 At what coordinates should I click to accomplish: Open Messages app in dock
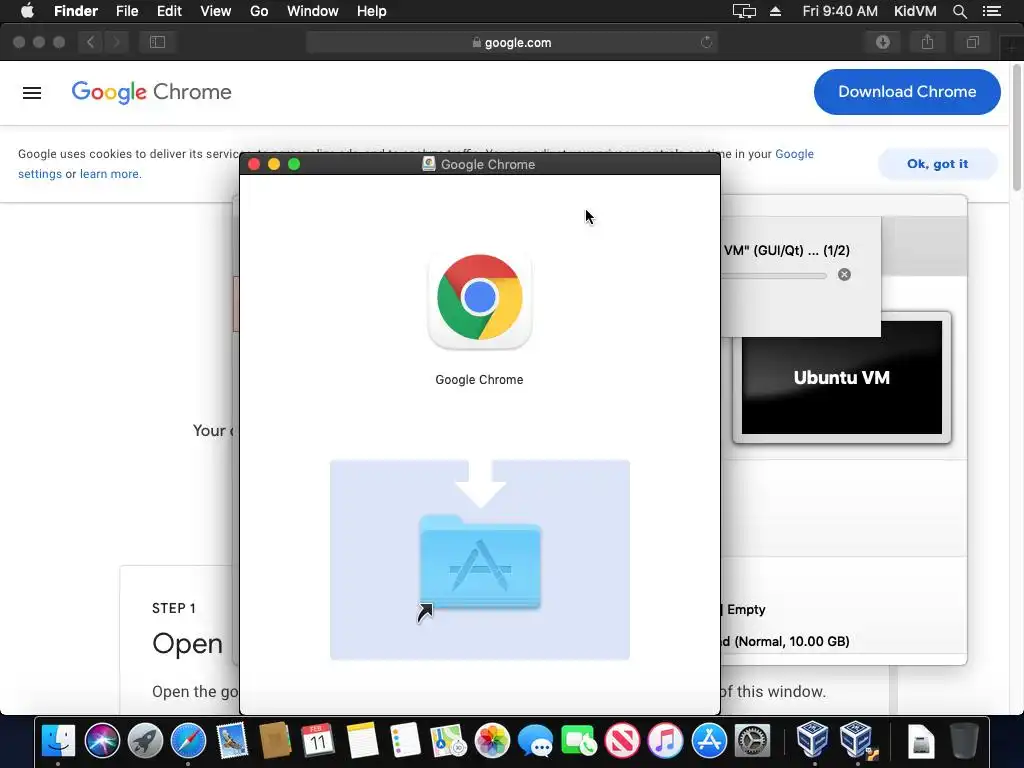[535, 741]
